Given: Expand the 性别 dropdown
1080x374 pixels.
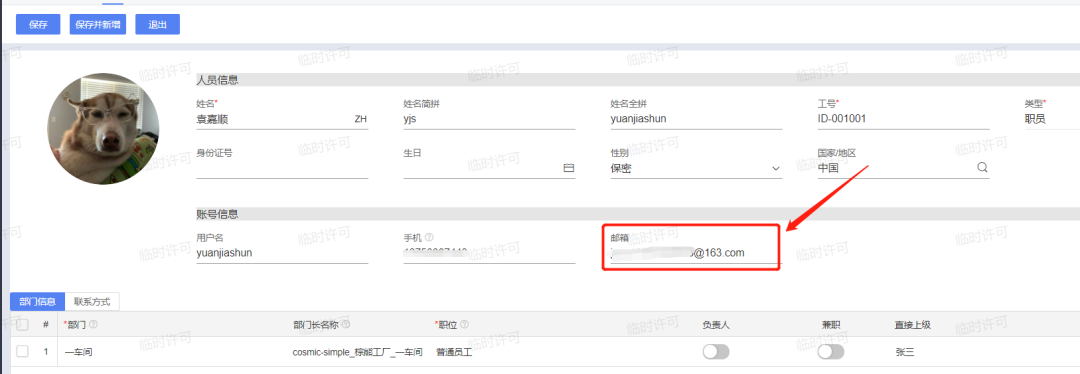Looking at the screenshot, I should coord(776,168).
